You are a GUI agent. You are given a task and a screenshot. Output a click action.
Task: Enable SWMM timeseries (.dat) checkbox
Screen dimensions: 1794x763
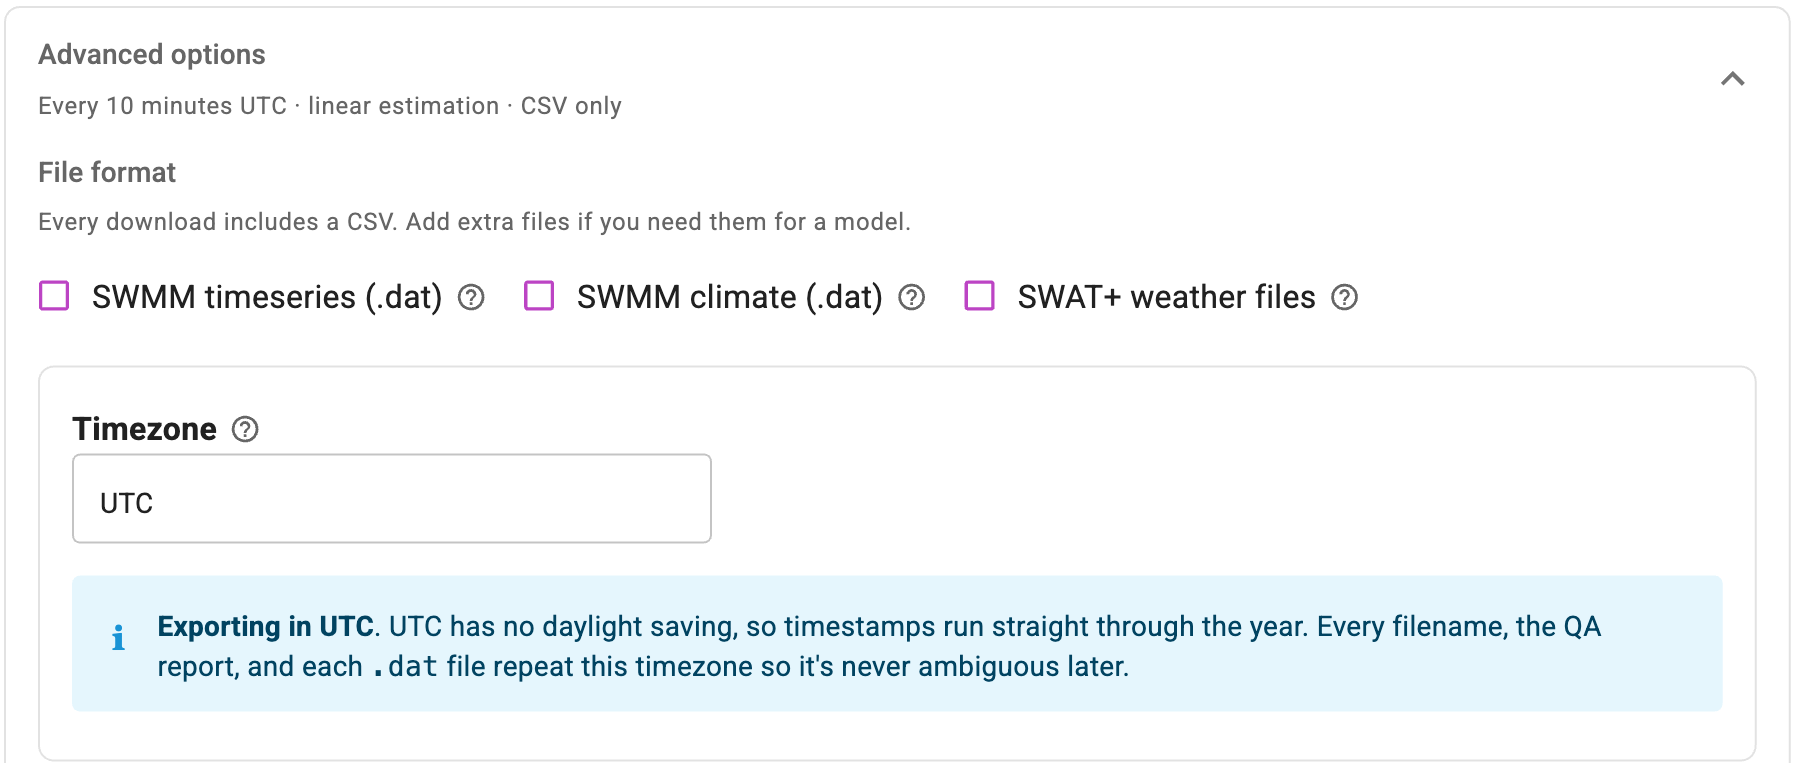54,296
